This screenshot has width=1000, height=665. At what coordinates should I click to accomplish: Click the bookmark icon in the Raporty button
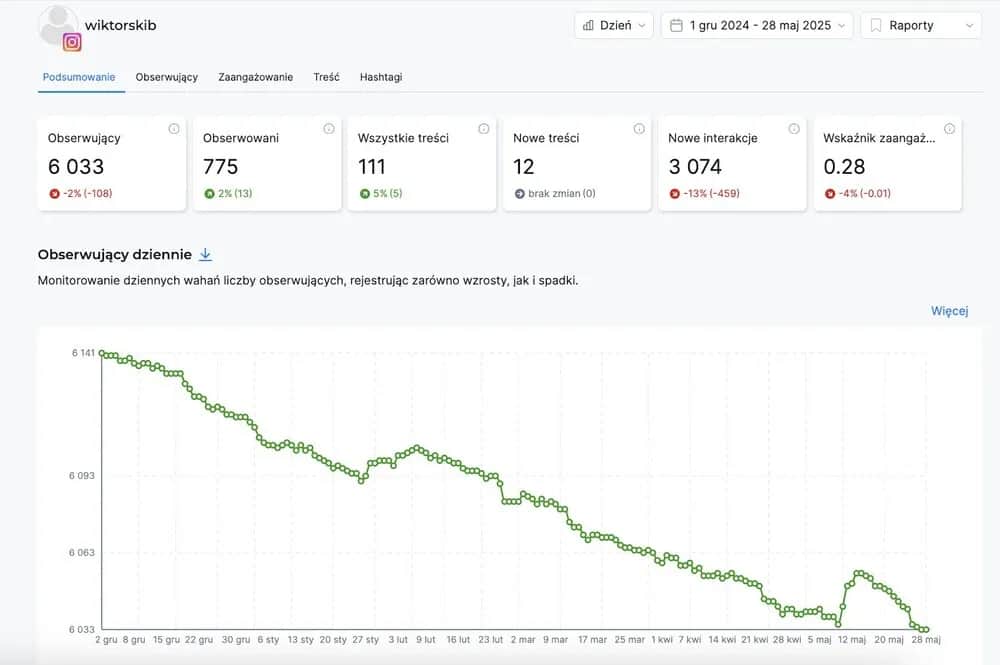tap(875, 24)
